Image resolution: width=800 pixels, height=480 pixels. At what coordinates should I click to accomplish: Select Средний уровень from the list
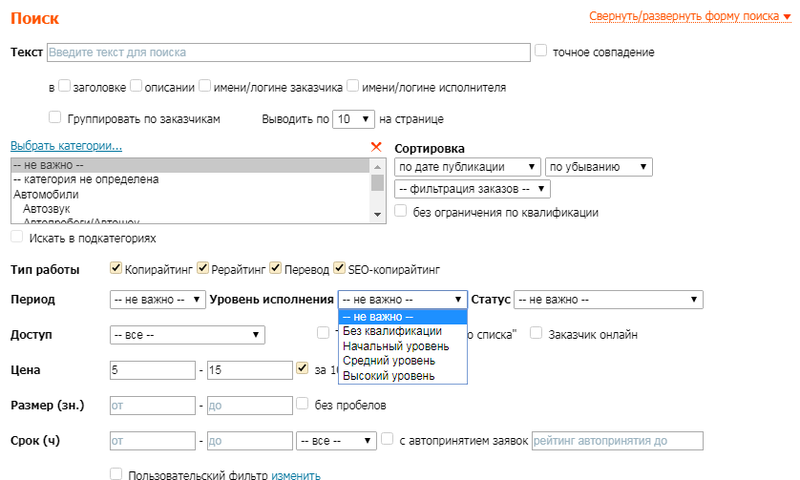pos(388,360)
